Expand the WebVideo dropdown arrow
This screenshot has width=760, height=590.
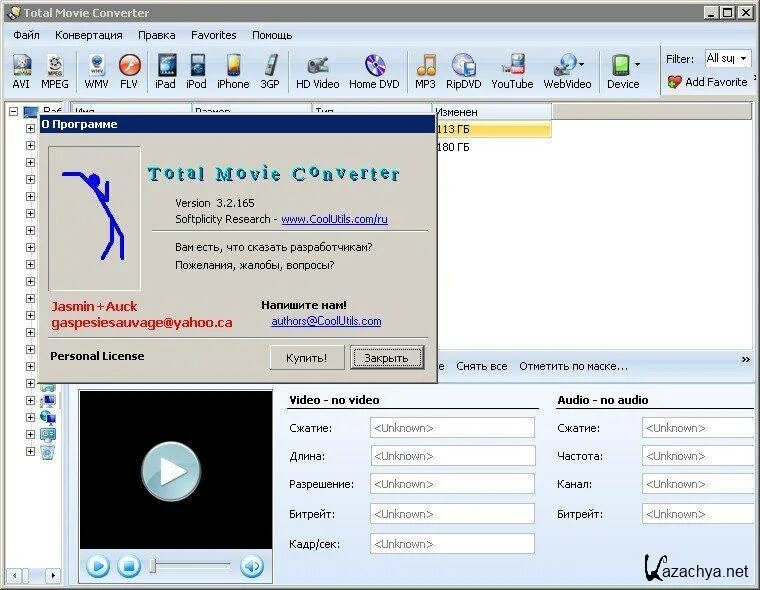coord(581,64)
